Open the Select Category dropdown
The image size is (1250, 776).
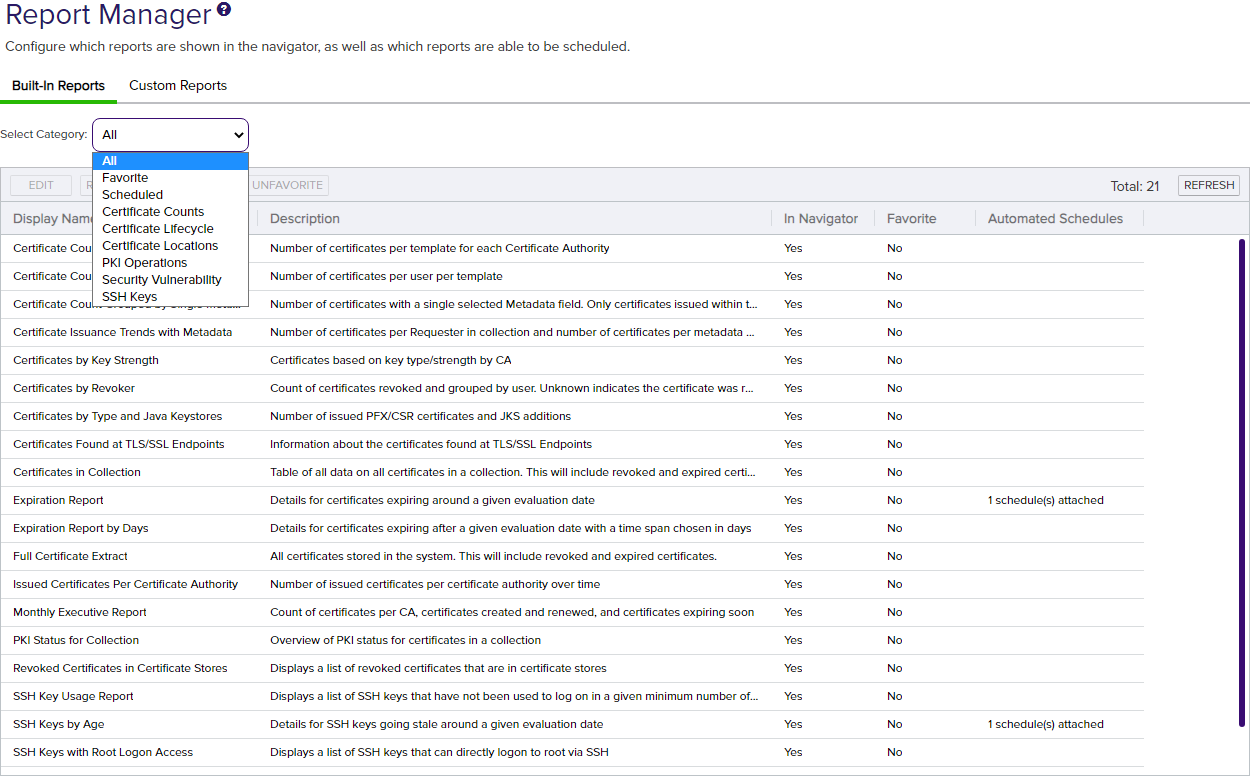(x=170, y=135)
